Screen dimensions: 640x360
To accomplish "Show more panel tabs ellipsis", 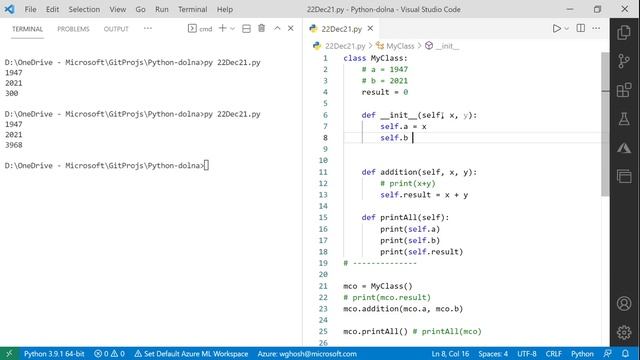I will [148, 28].
